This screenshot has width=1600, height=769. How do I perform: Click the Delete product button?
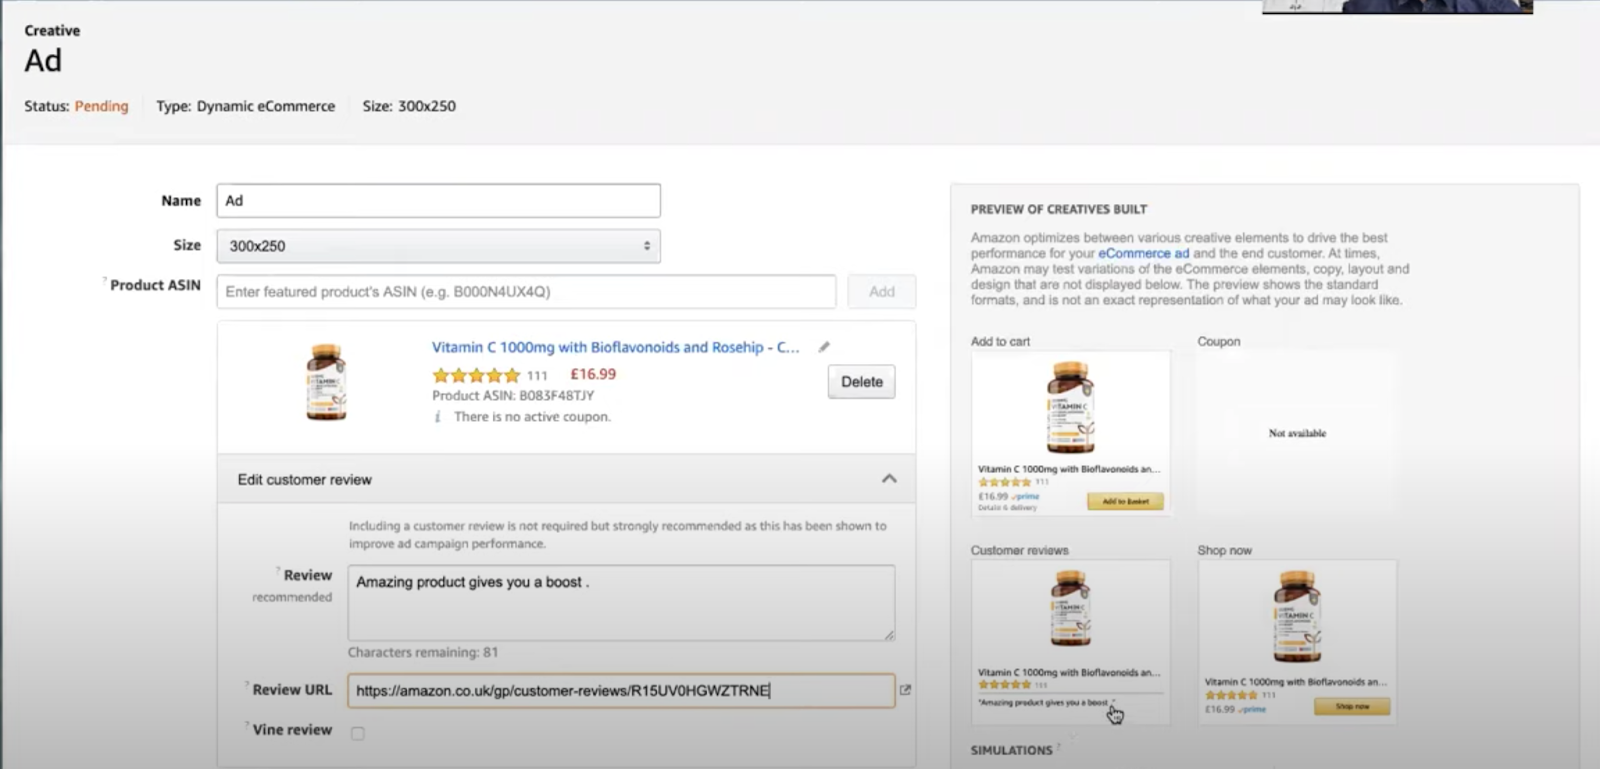pos(861,382)
